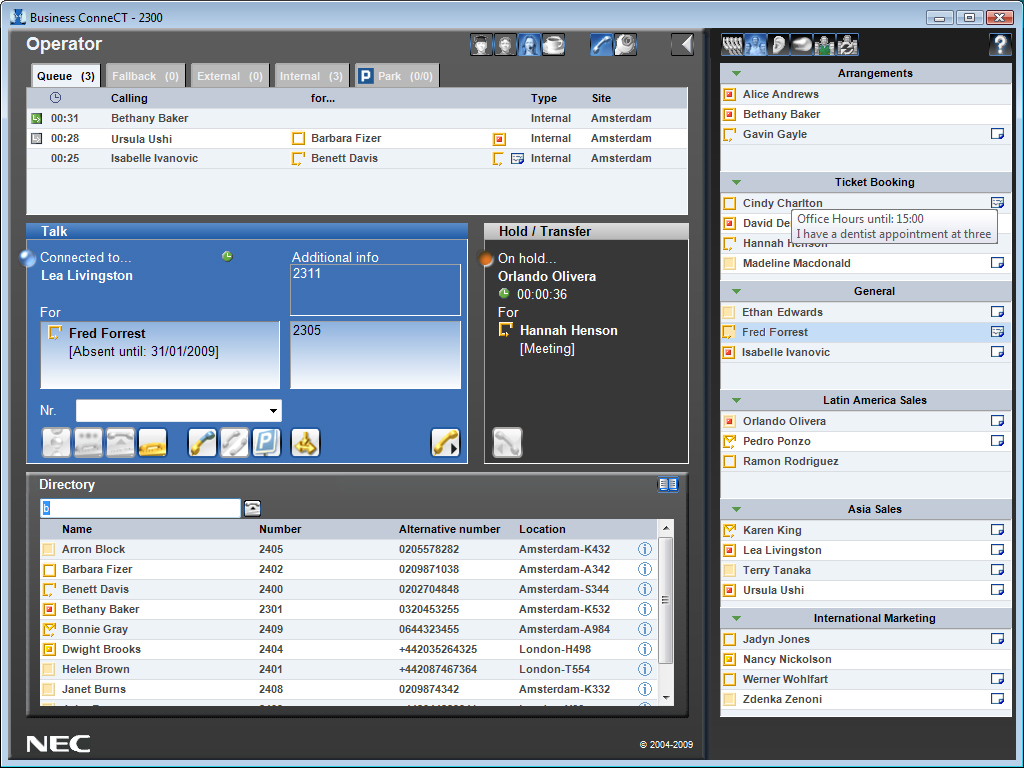Image resolution: width=1024 pixels, height=768 pixels.
Task: Click the person with green shirt icon
Action: [824, 44]
